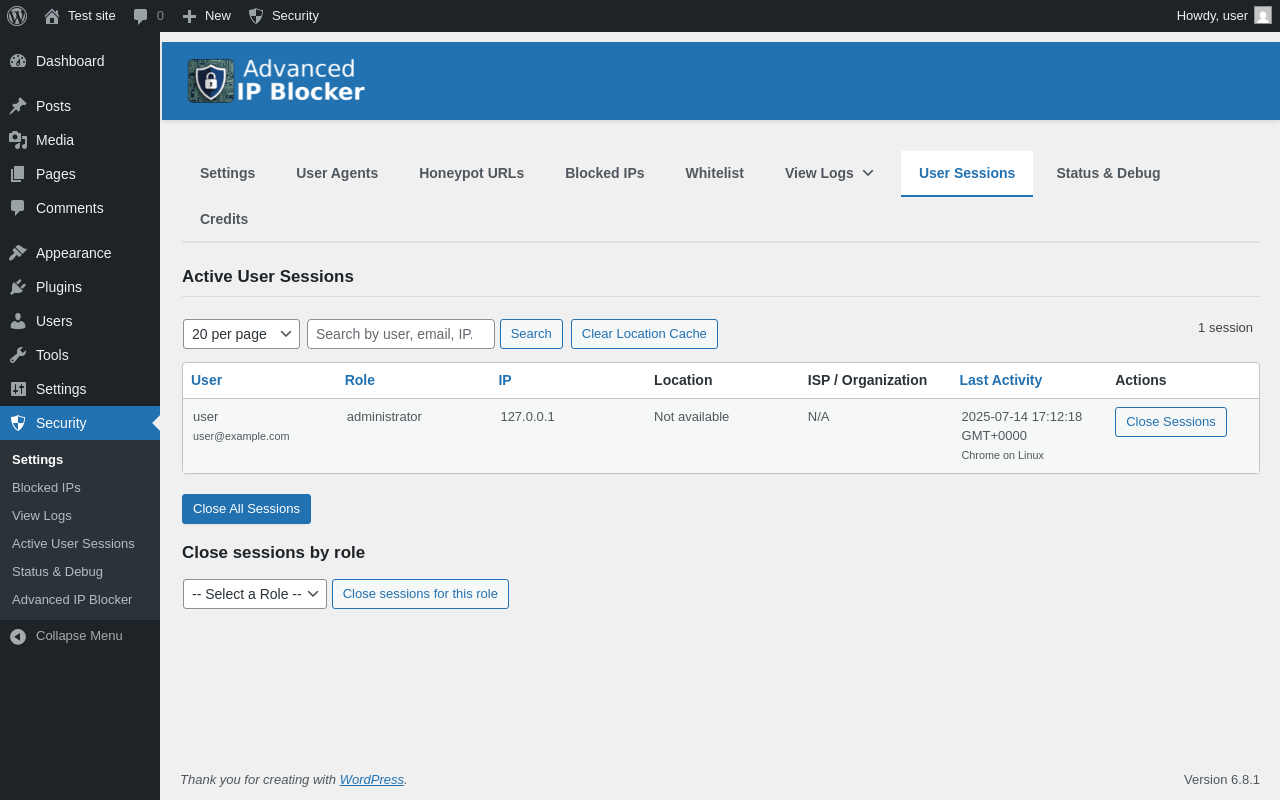Click the Test site home icon
This screenshot has width=1280, height=800.
(x=52, y=16)
